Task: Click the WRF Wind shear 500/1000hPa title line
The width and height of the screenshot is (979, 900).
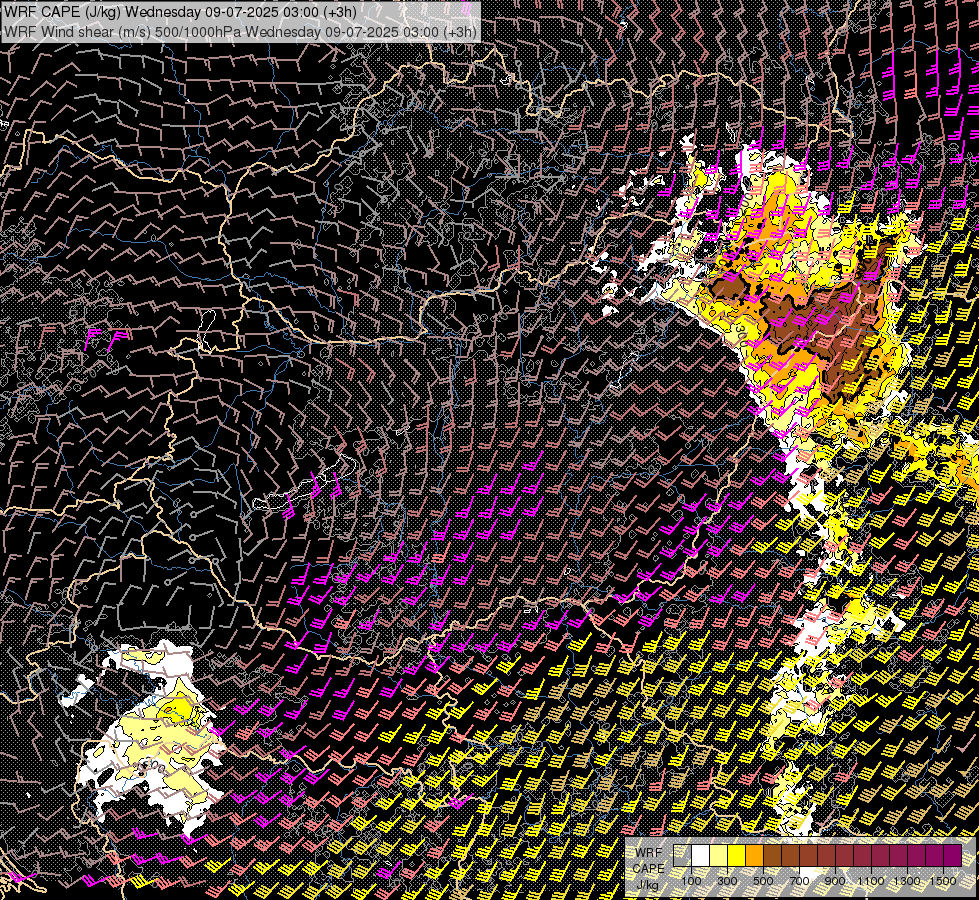Action: click(x=240, y=32)
